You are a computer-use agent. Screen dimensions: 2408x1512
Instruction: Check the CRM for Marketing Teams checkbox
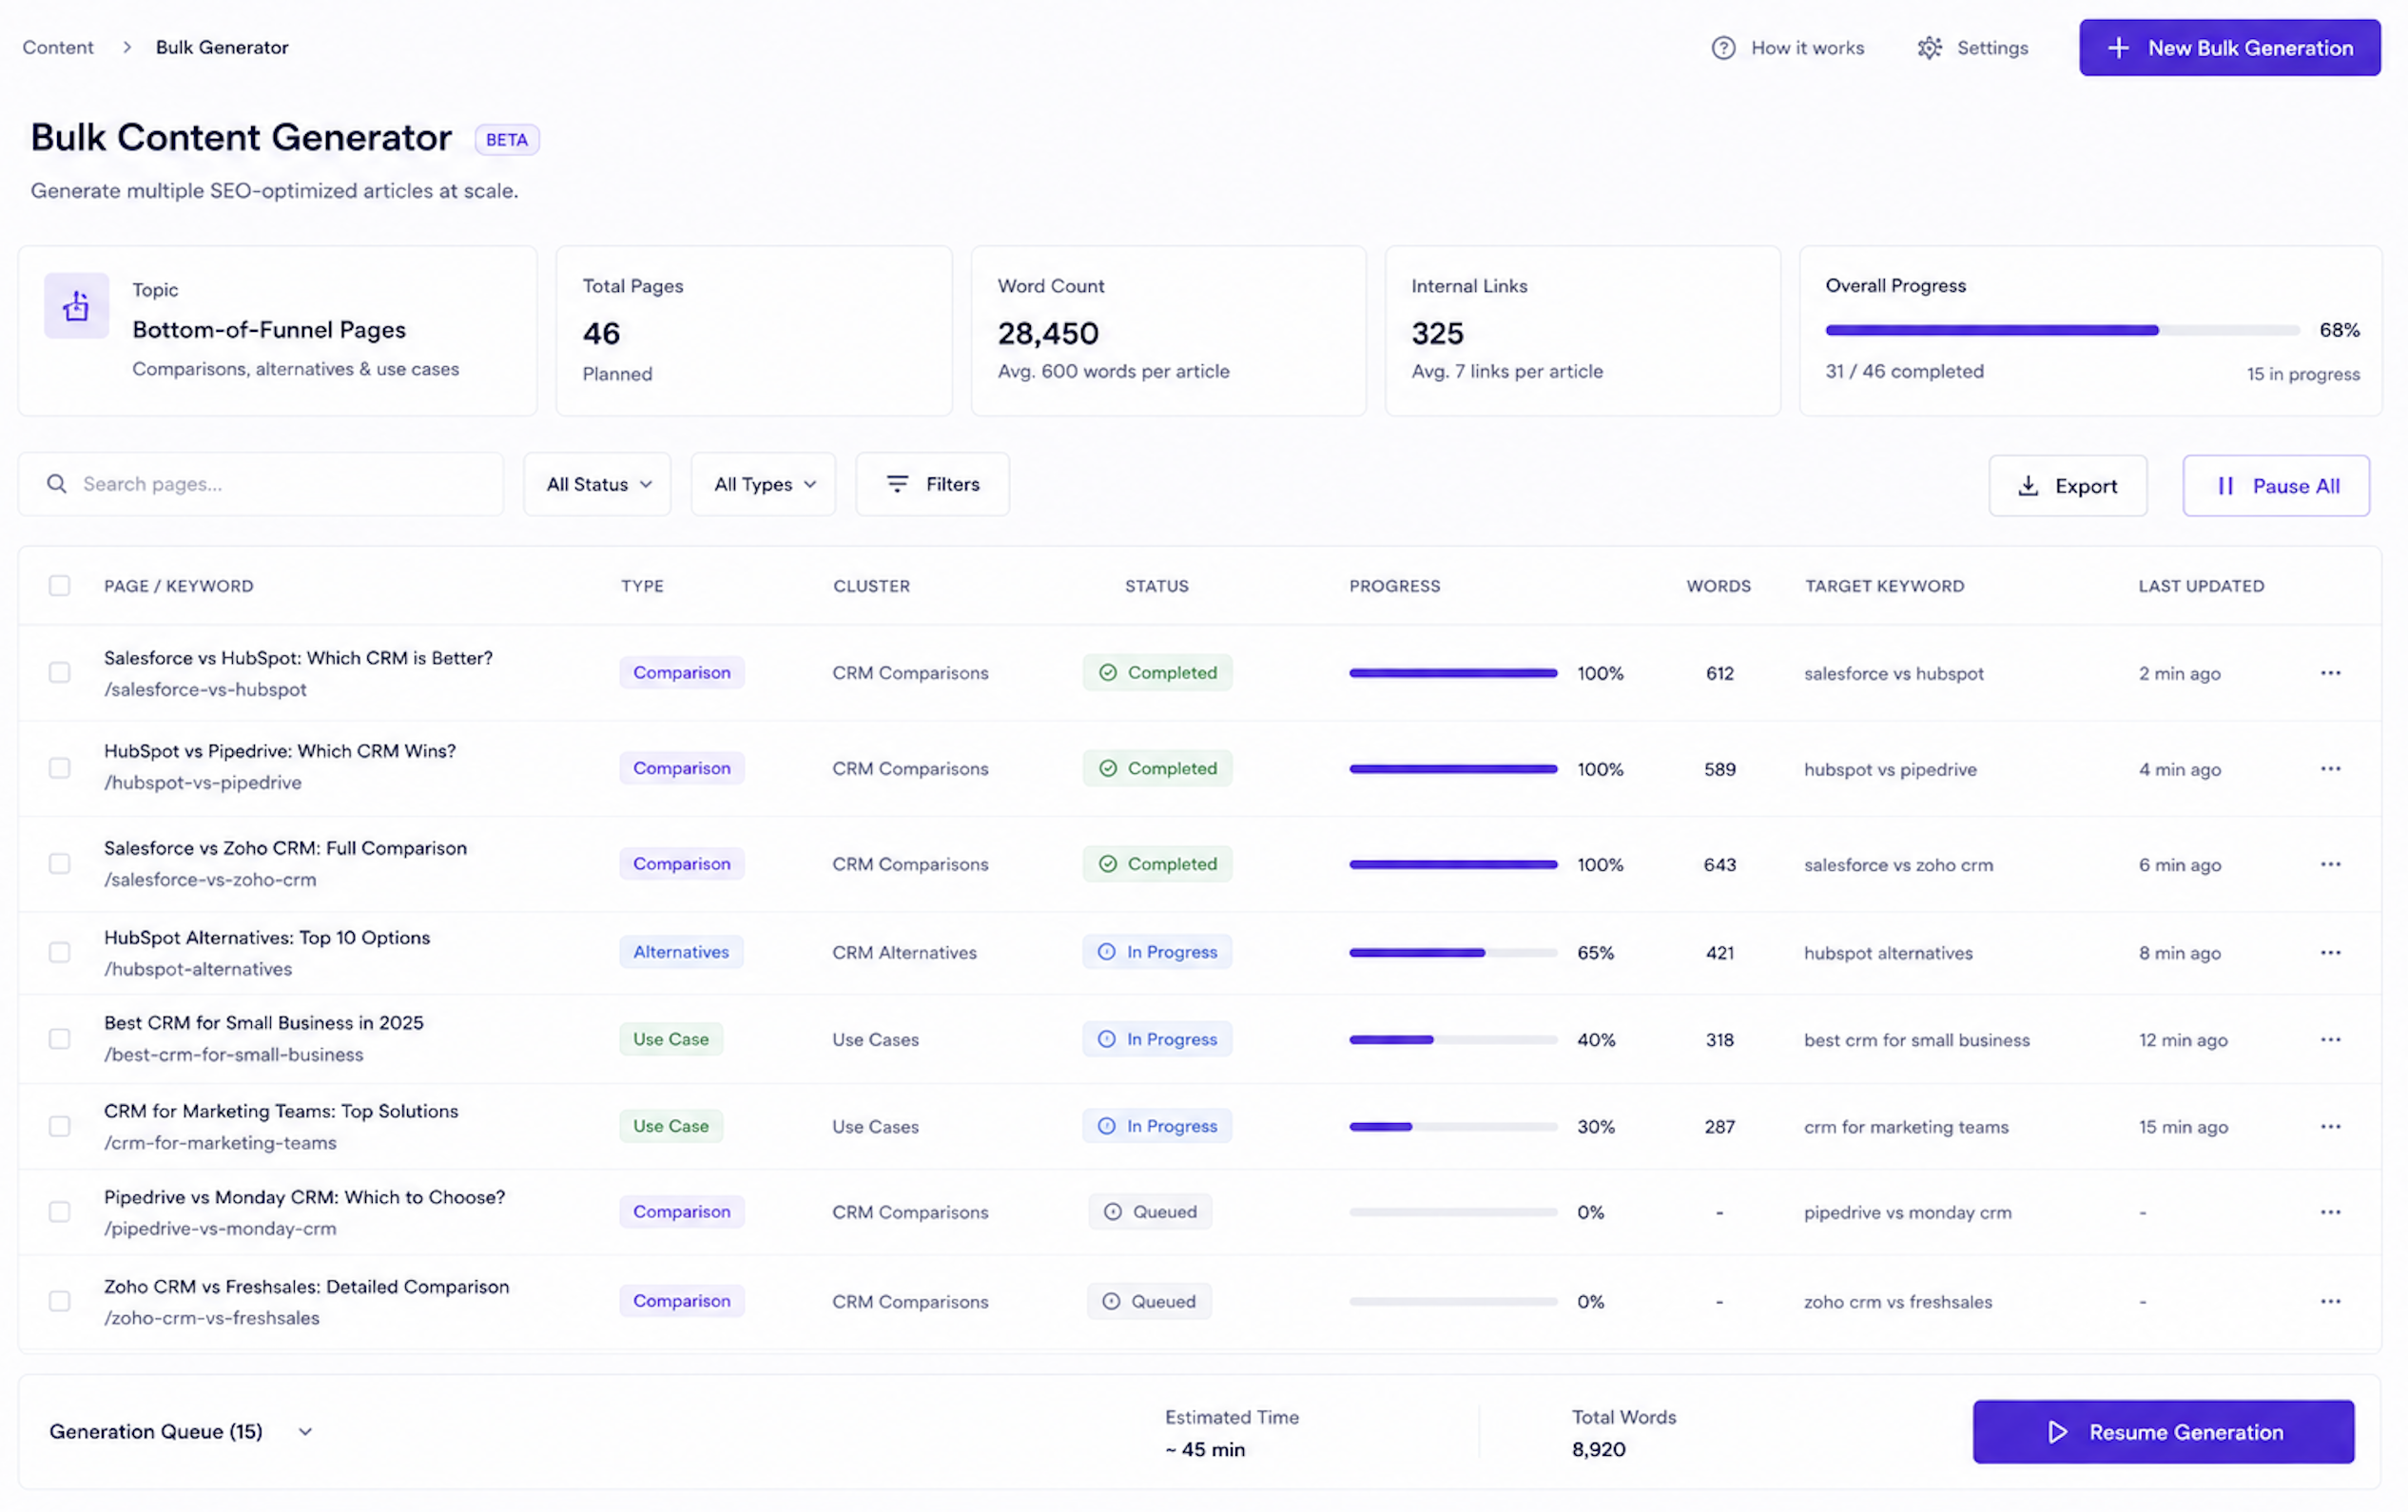point(60,1127)
